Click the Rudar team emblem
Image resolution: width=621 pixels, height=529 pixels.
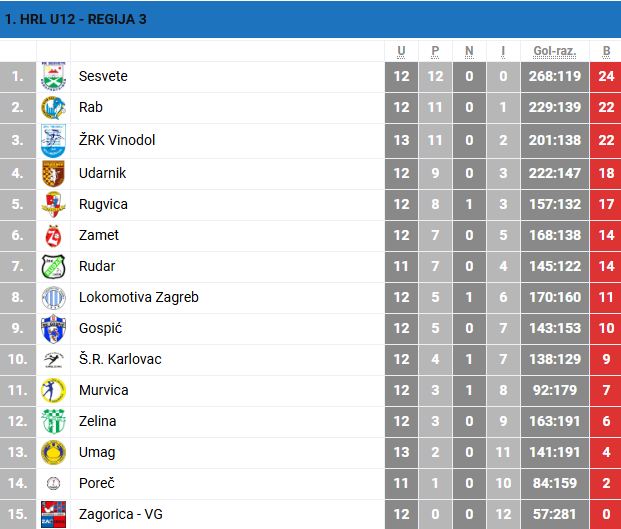point(52,267)
